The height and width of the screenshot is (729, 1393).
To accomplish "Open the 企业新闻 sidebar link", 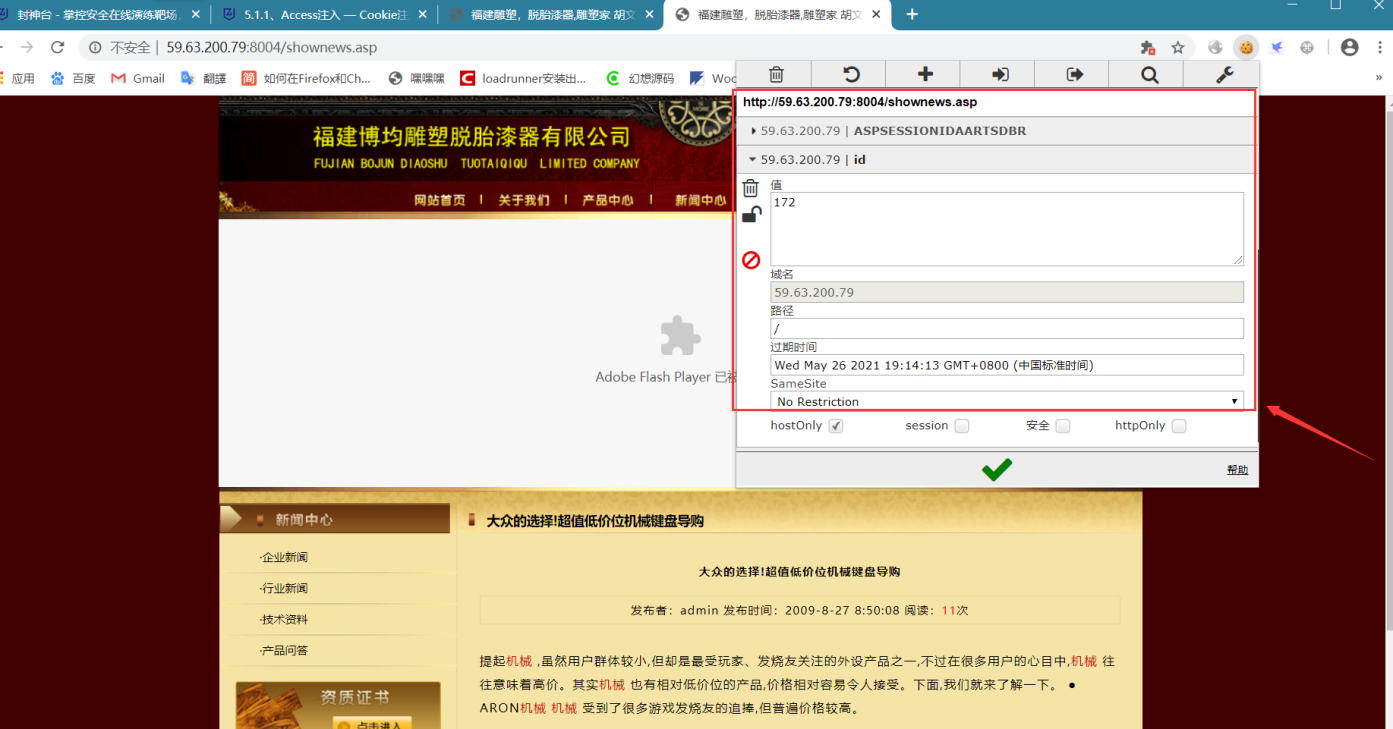I will click(284, 558).
